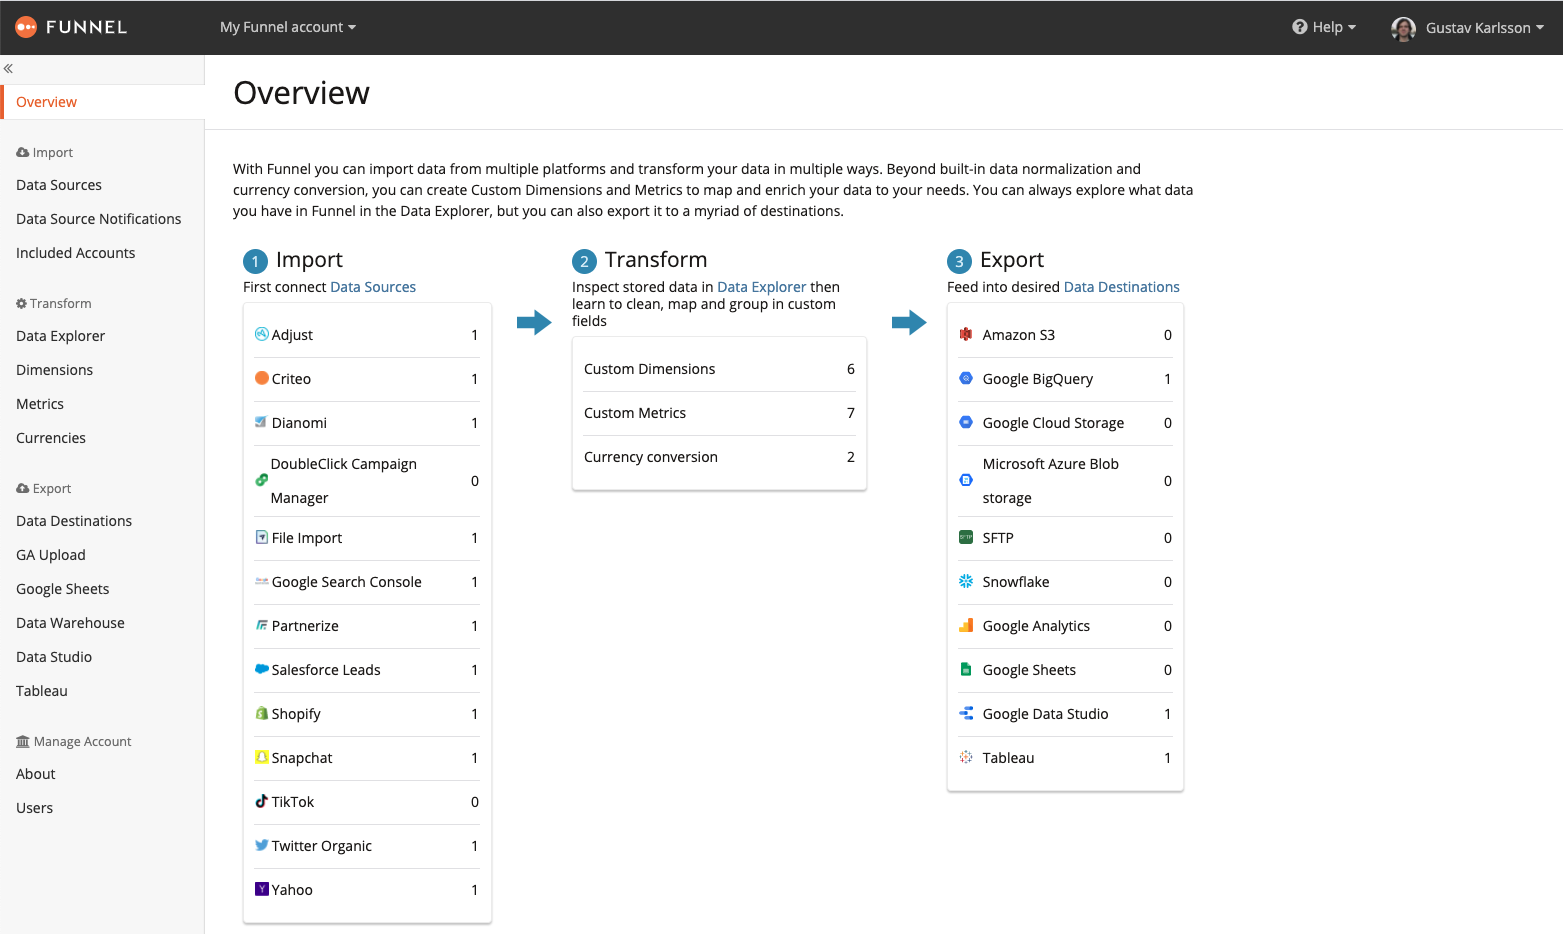The height and width of the screenshot is (934, 1563).
Task: Open Data Studio in the sidebar
Action: 54,657
